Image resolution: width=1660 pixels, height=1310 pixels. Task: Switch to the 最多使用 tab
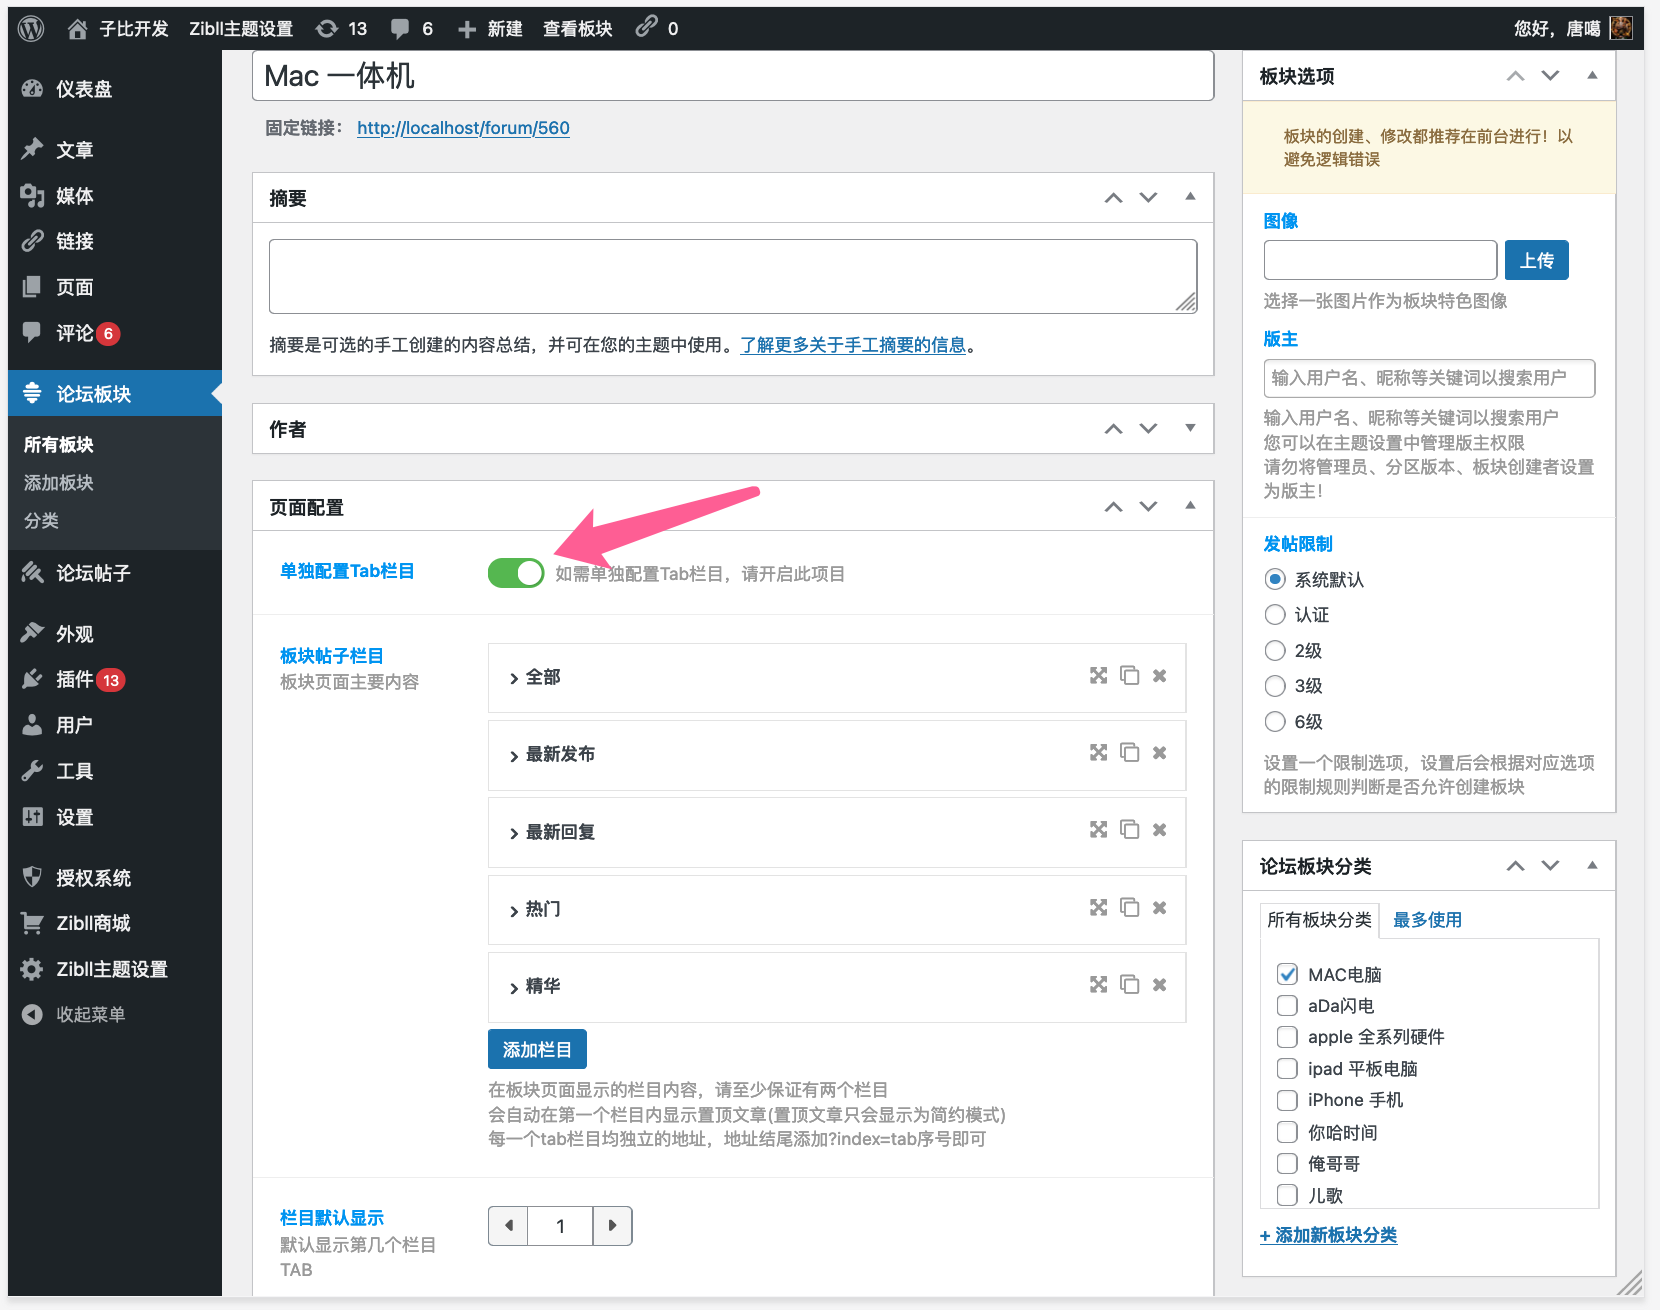tap(1427, 919)
